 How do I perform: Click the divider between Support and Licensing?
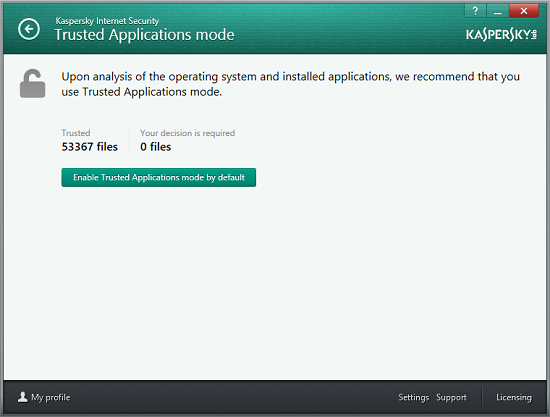482,397
